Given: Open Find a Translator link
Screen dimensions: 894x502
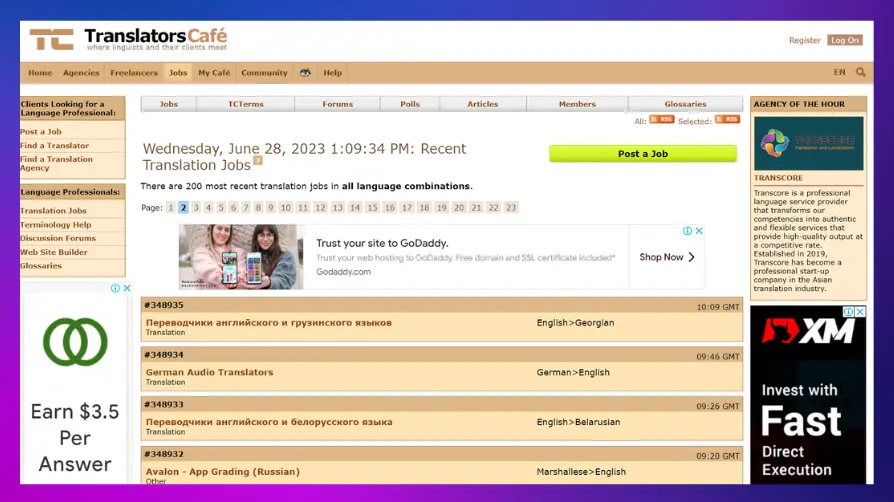Looking at the screenshot, I should coord(55,145).
